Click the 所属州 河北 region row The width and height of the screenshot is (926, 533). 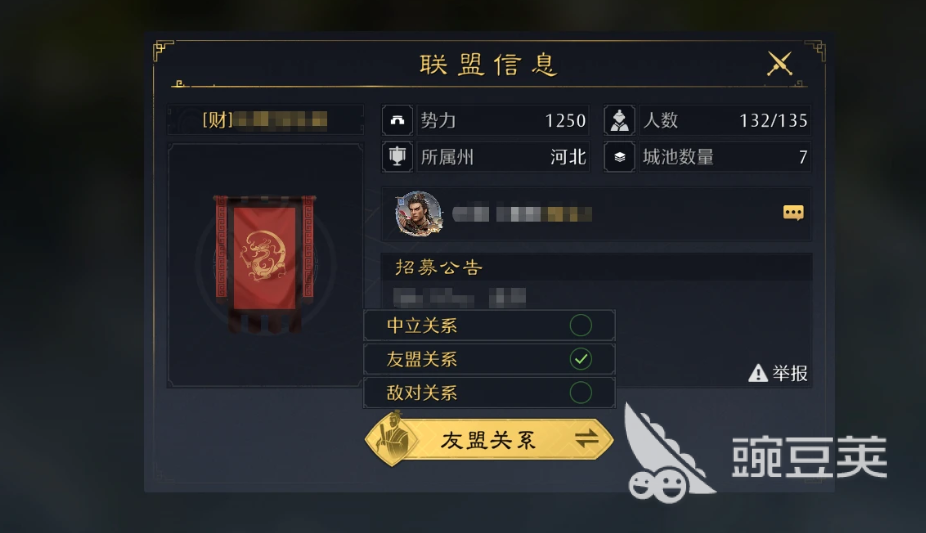click(x=503, y=156)
